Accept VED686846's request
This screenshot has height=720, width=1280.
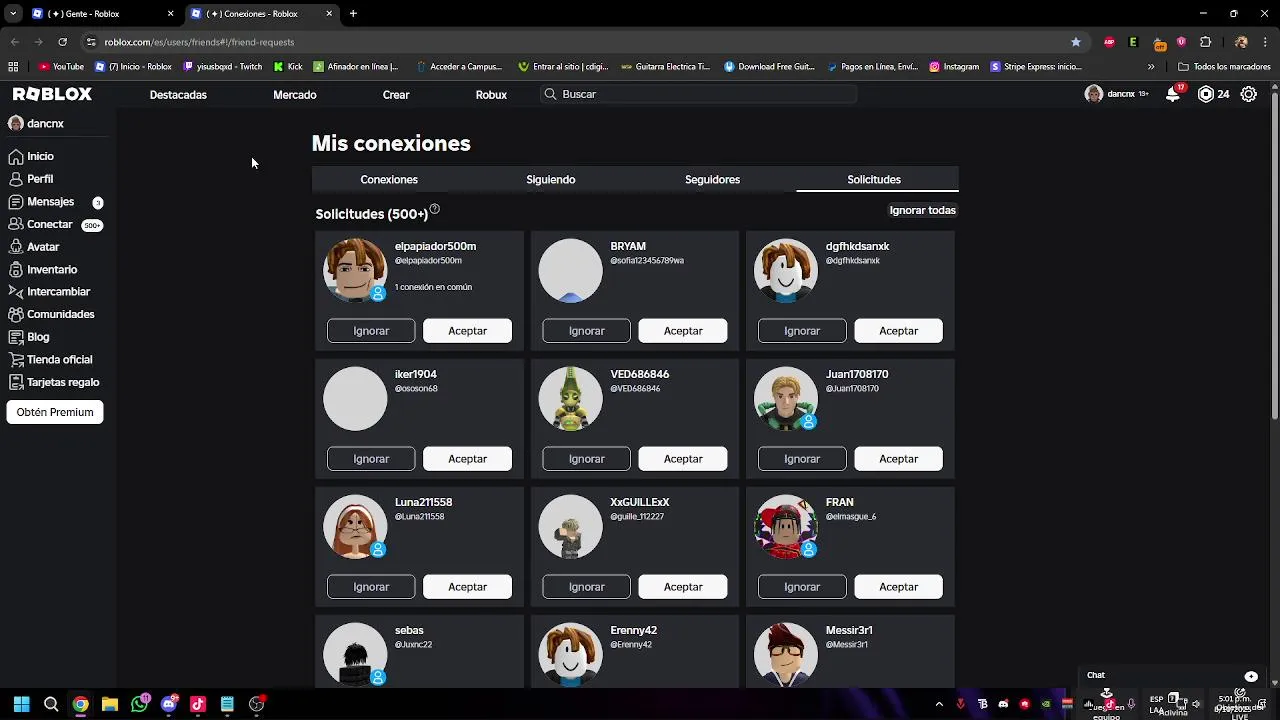pos(683,459)
